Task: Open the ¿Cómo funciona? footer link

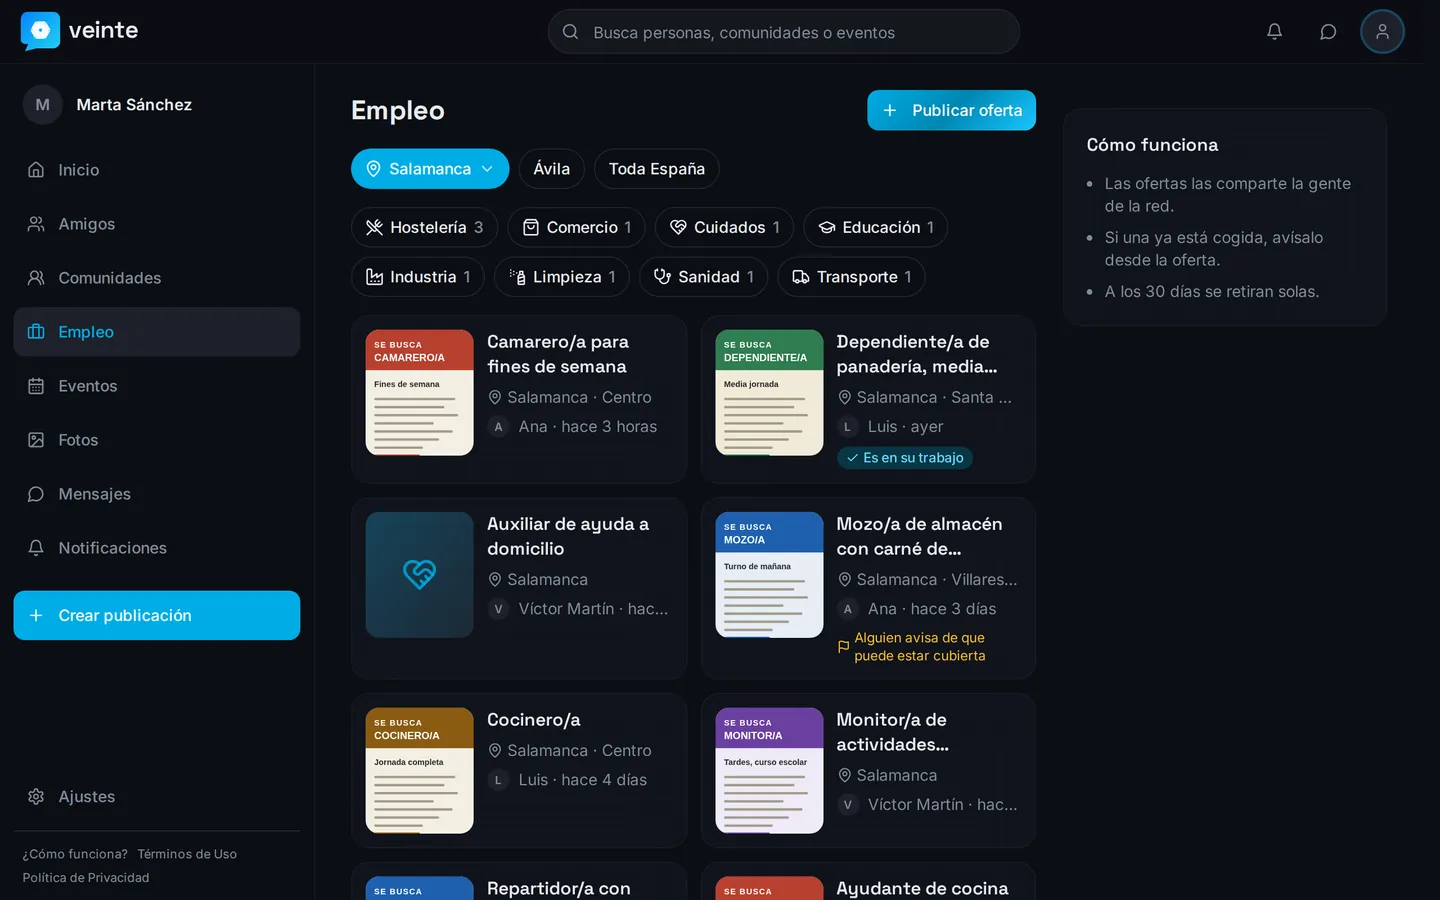Action: tap(75, 854)
